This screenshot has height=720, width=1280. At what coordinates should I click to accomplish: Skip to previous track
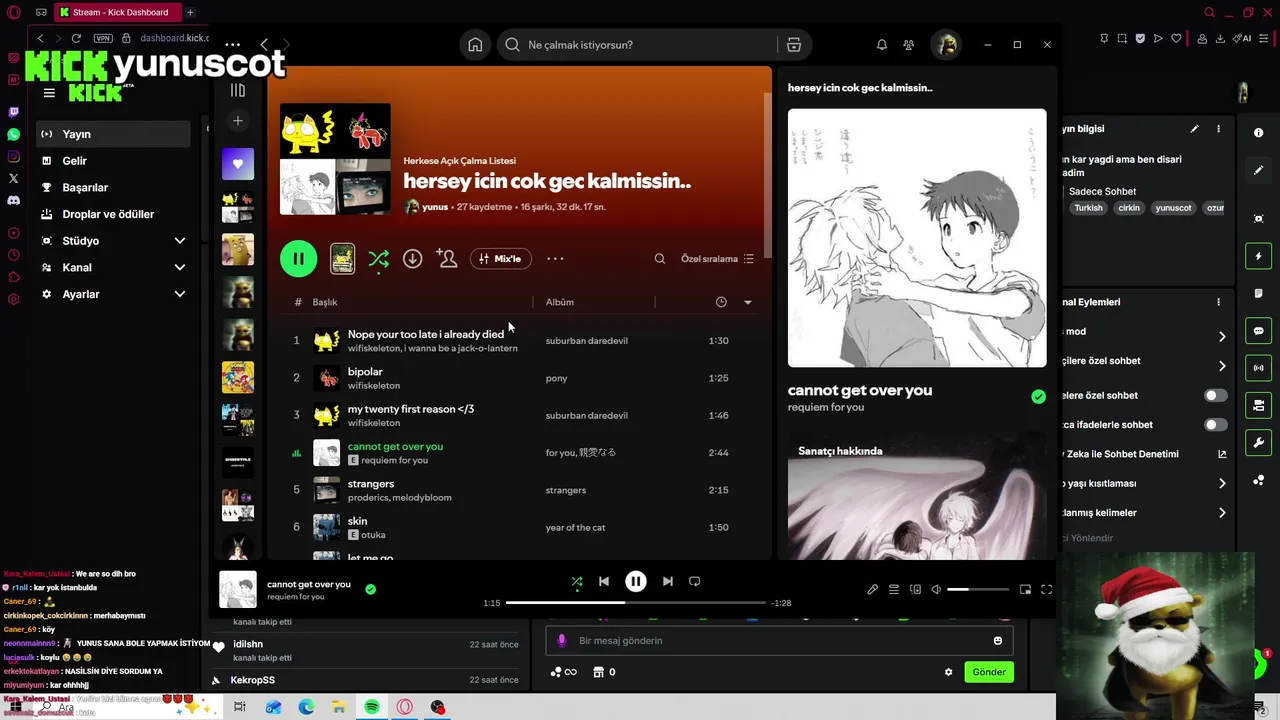(604, 581)
